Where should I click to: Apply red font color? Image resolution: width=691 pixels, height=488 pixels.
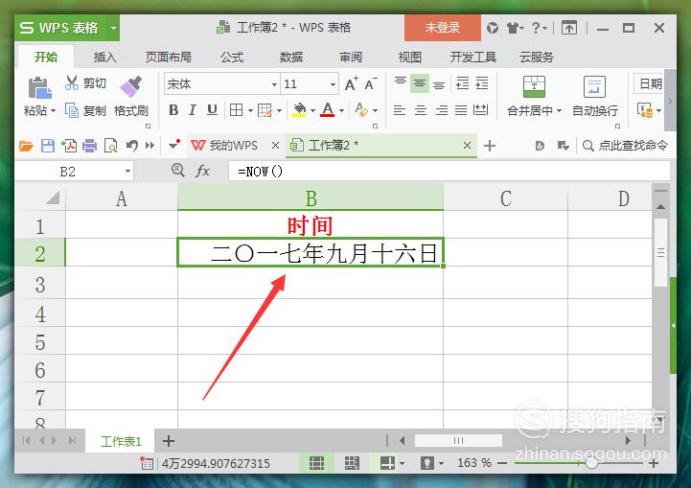327,110
